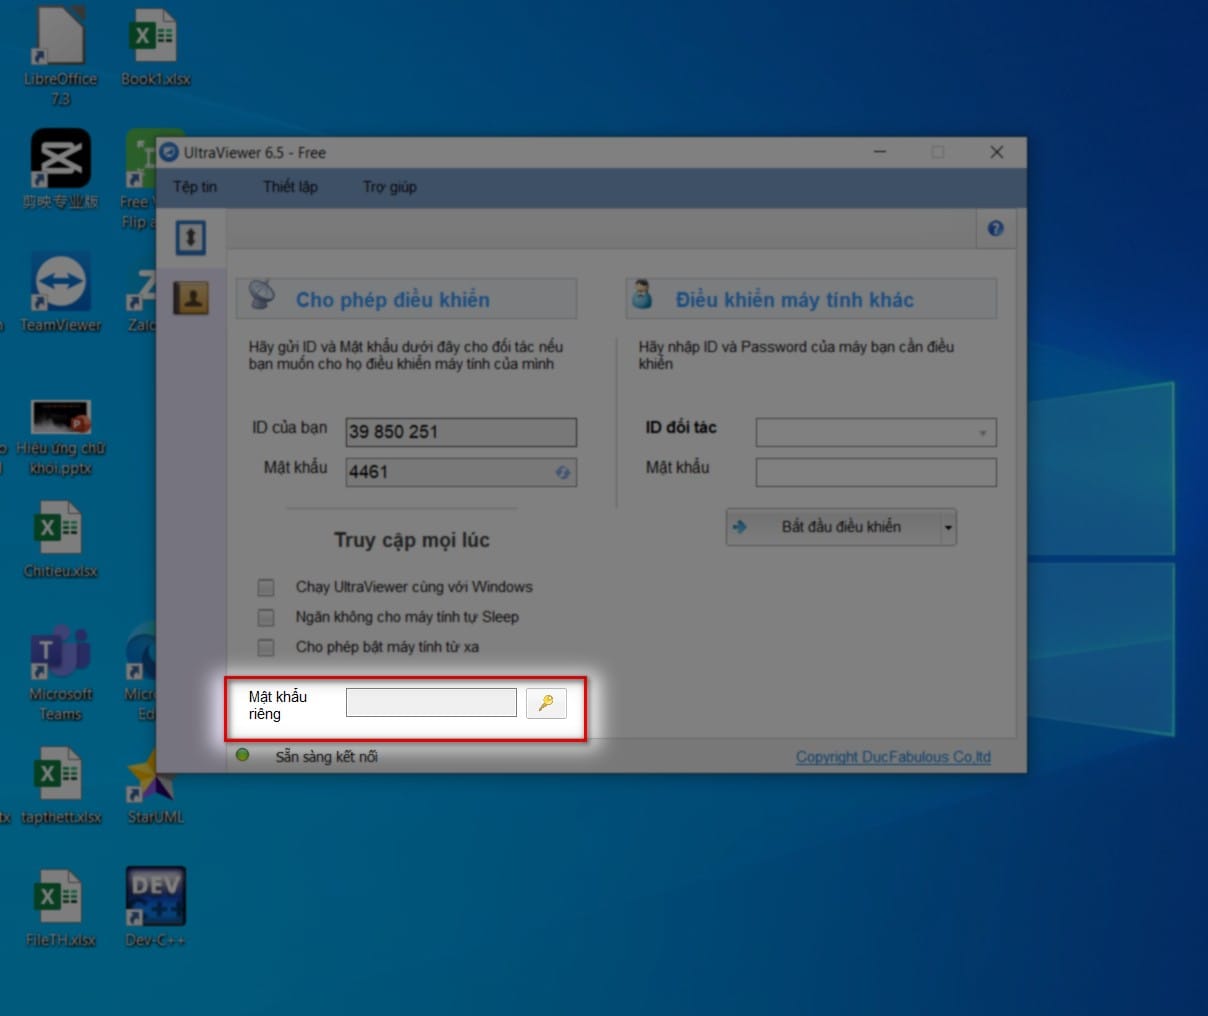1208x1016 pixels.
Task: Focus the partner Mật khẩu input field
Action: [x=876, y=472]
